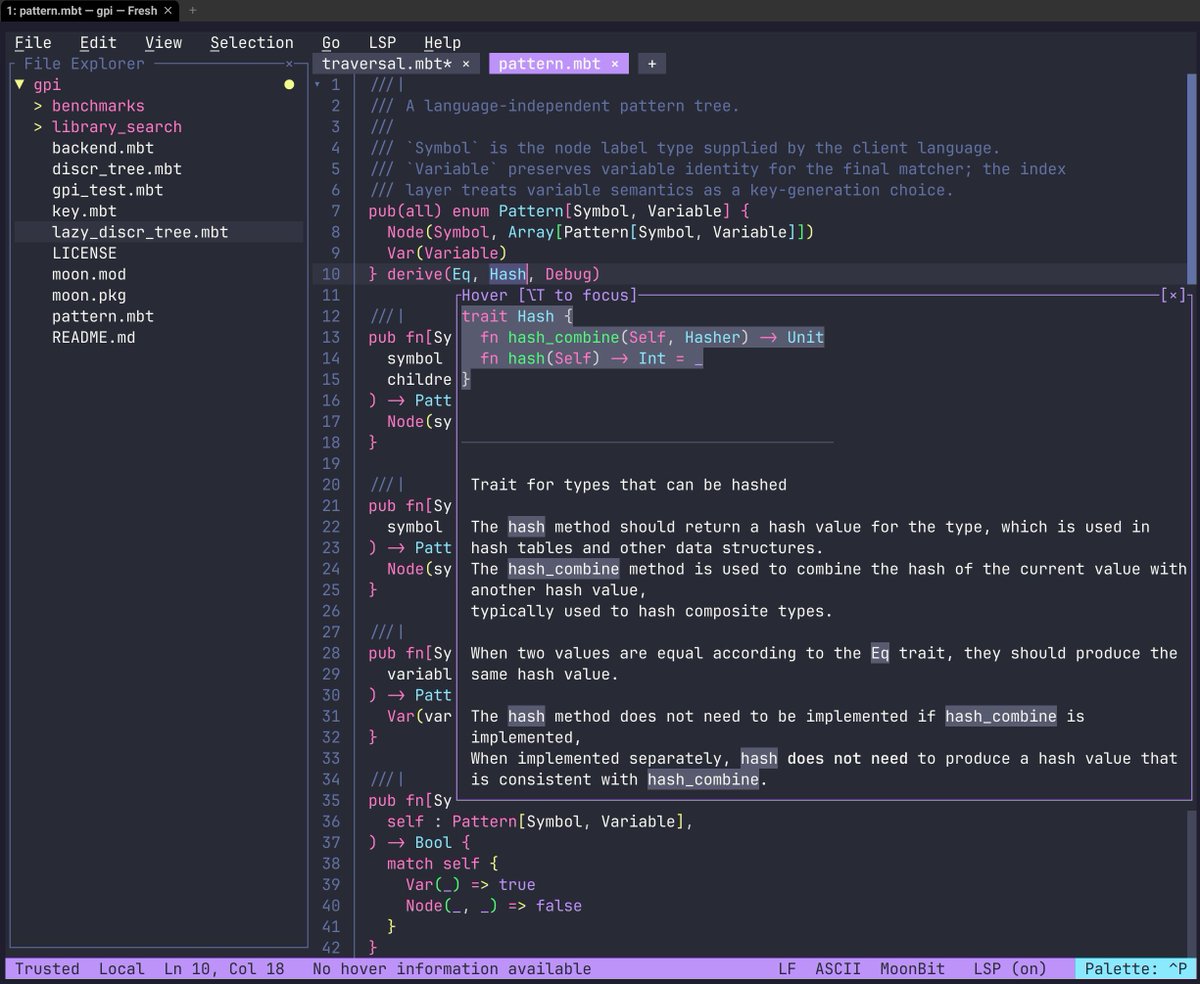The width and height of the screenshot is (1200, 984).
Task: Switch to the pattern.mbt editor tab
Action: (549, 63)
